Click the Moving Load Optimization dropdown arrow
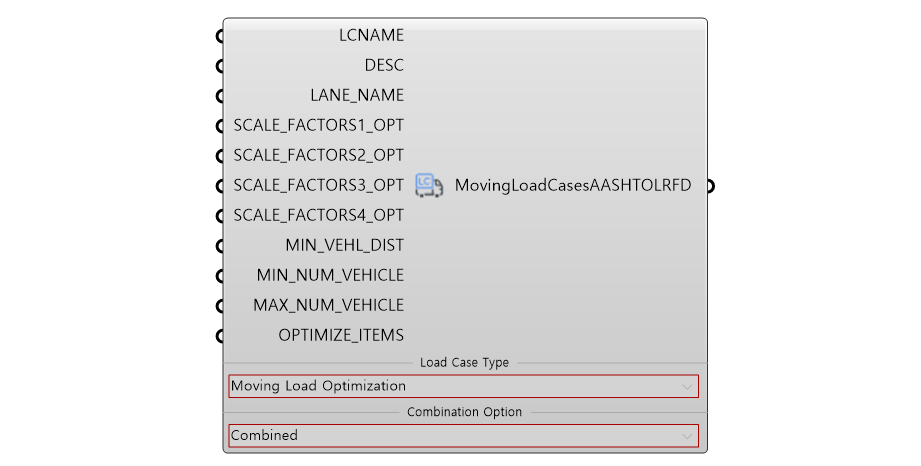921x466 pixels. click(687, 387)
